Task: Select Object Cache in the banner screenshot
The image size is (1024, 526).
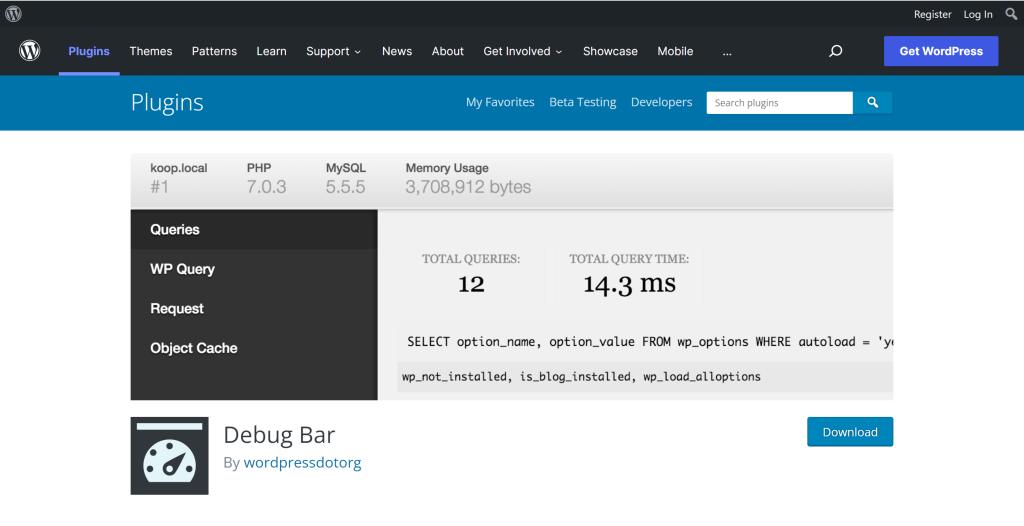Action: tap(254, 348)
